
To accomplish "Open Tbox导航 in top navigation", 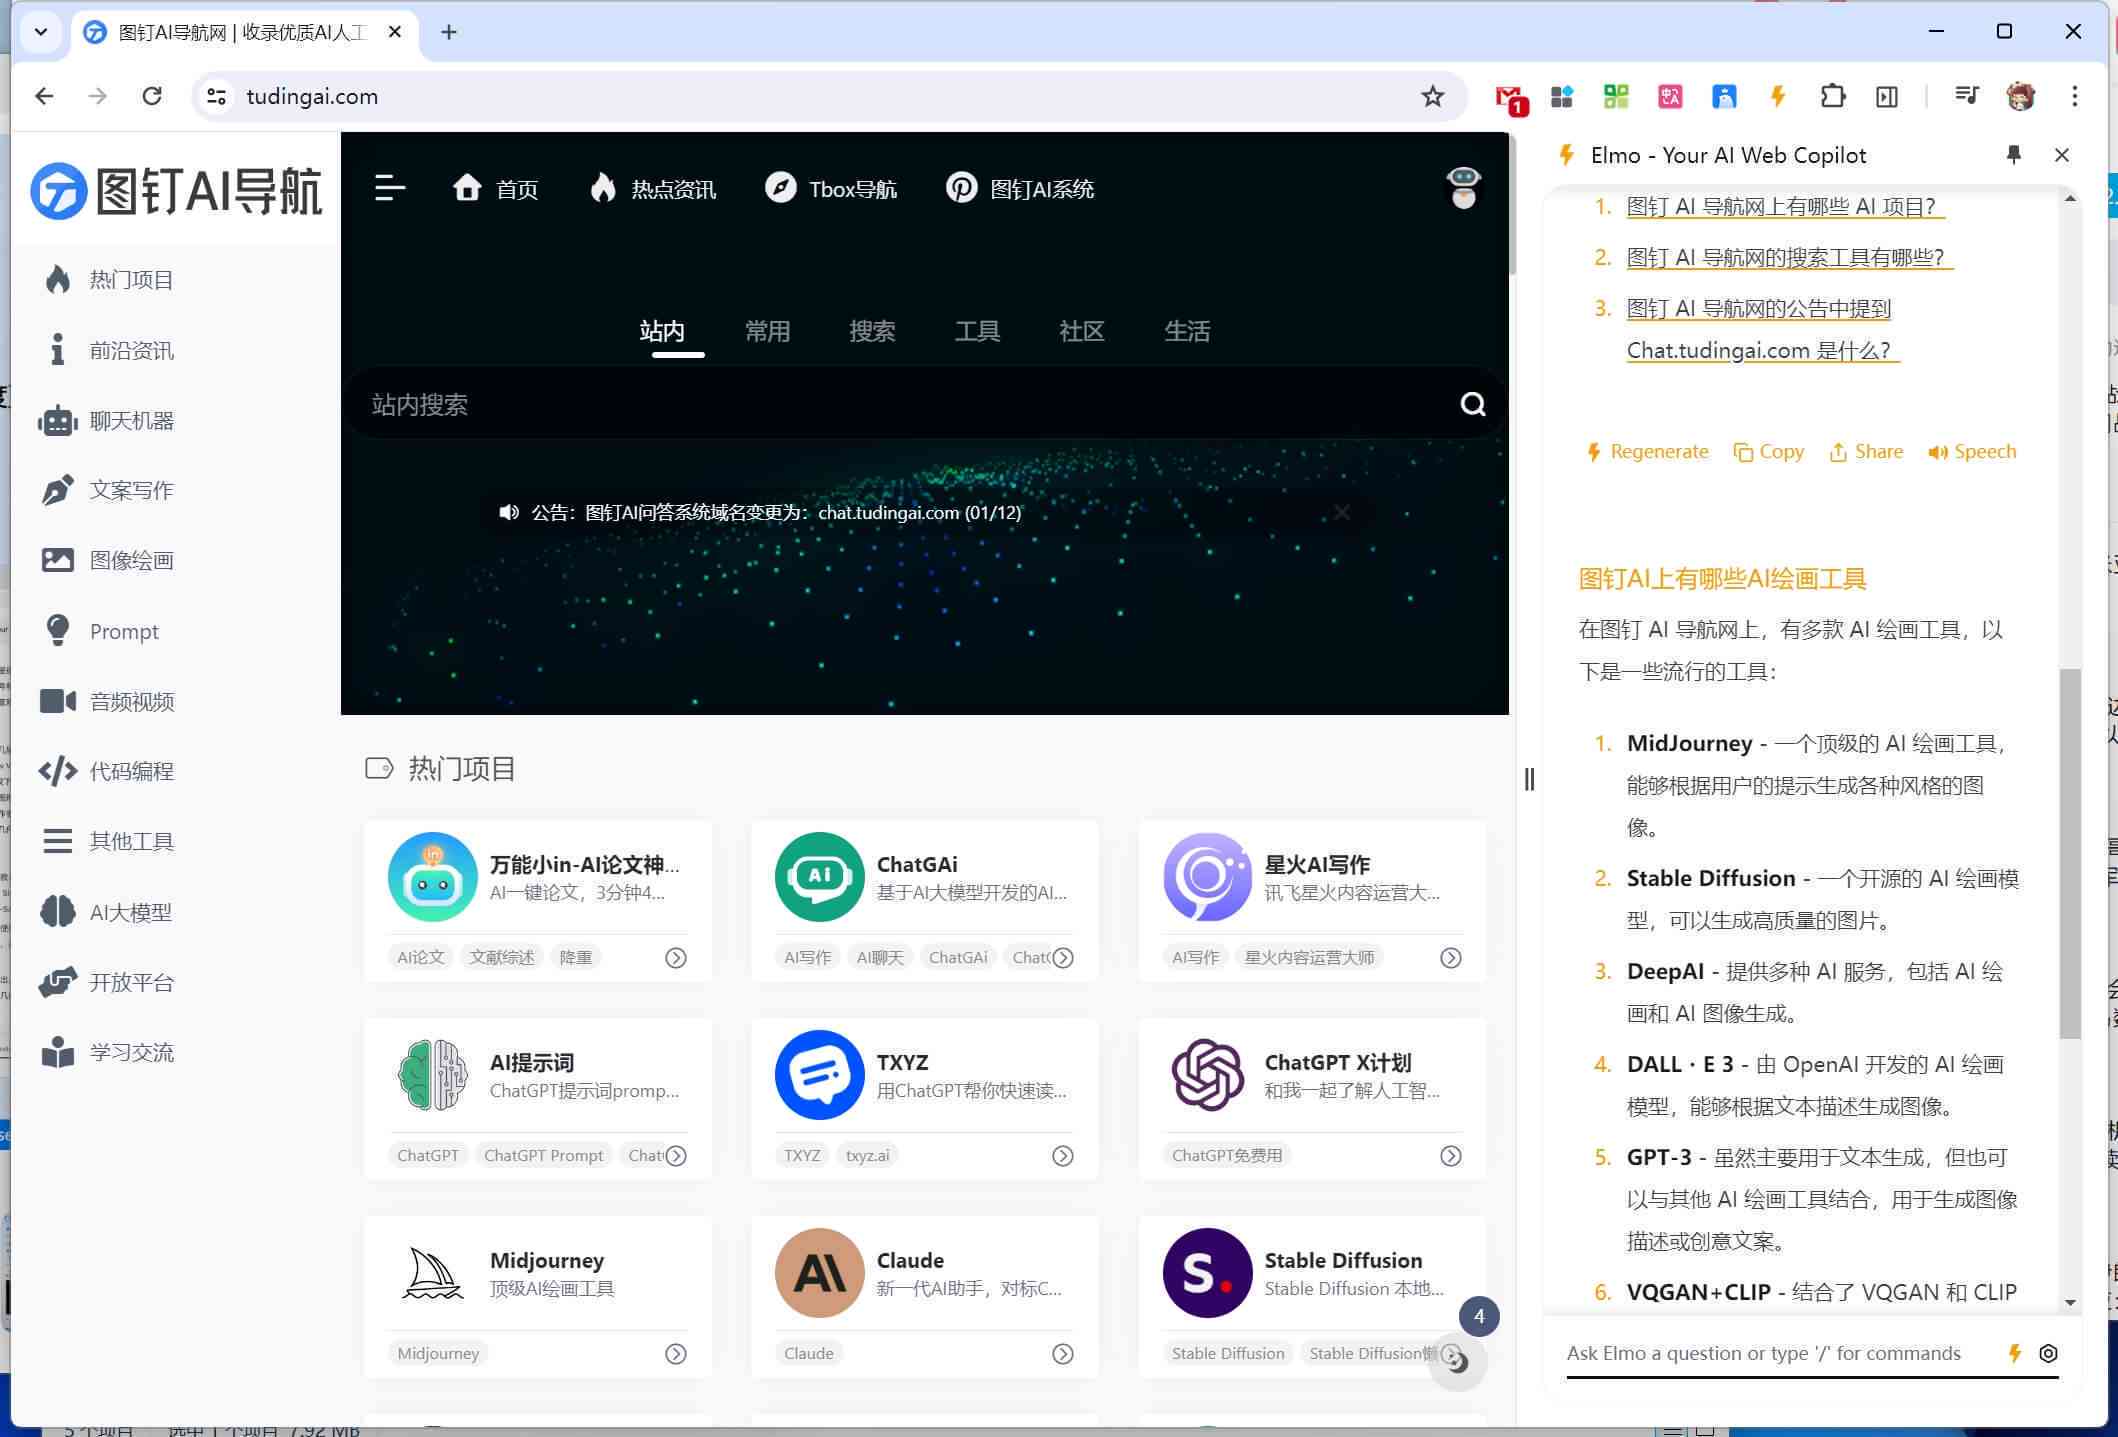I will [x=831, y=188].
